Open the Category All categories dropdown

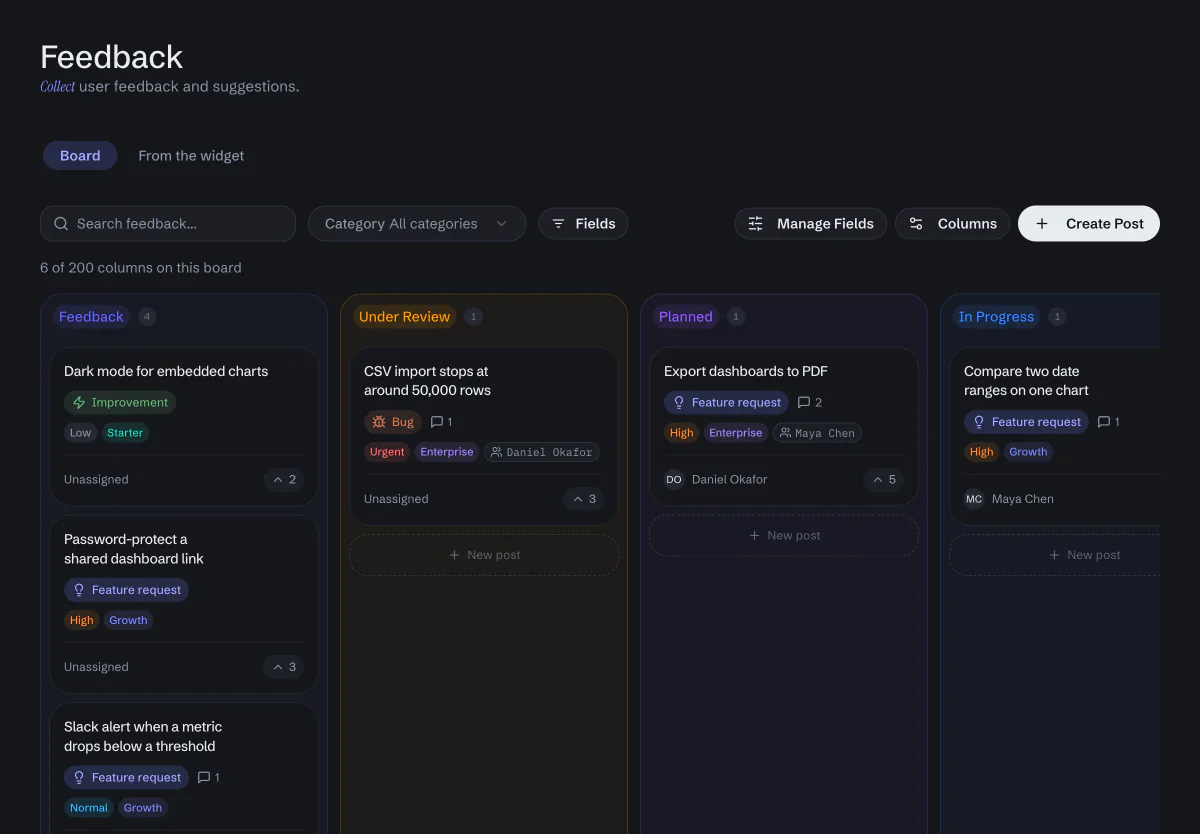click(417, 224)
